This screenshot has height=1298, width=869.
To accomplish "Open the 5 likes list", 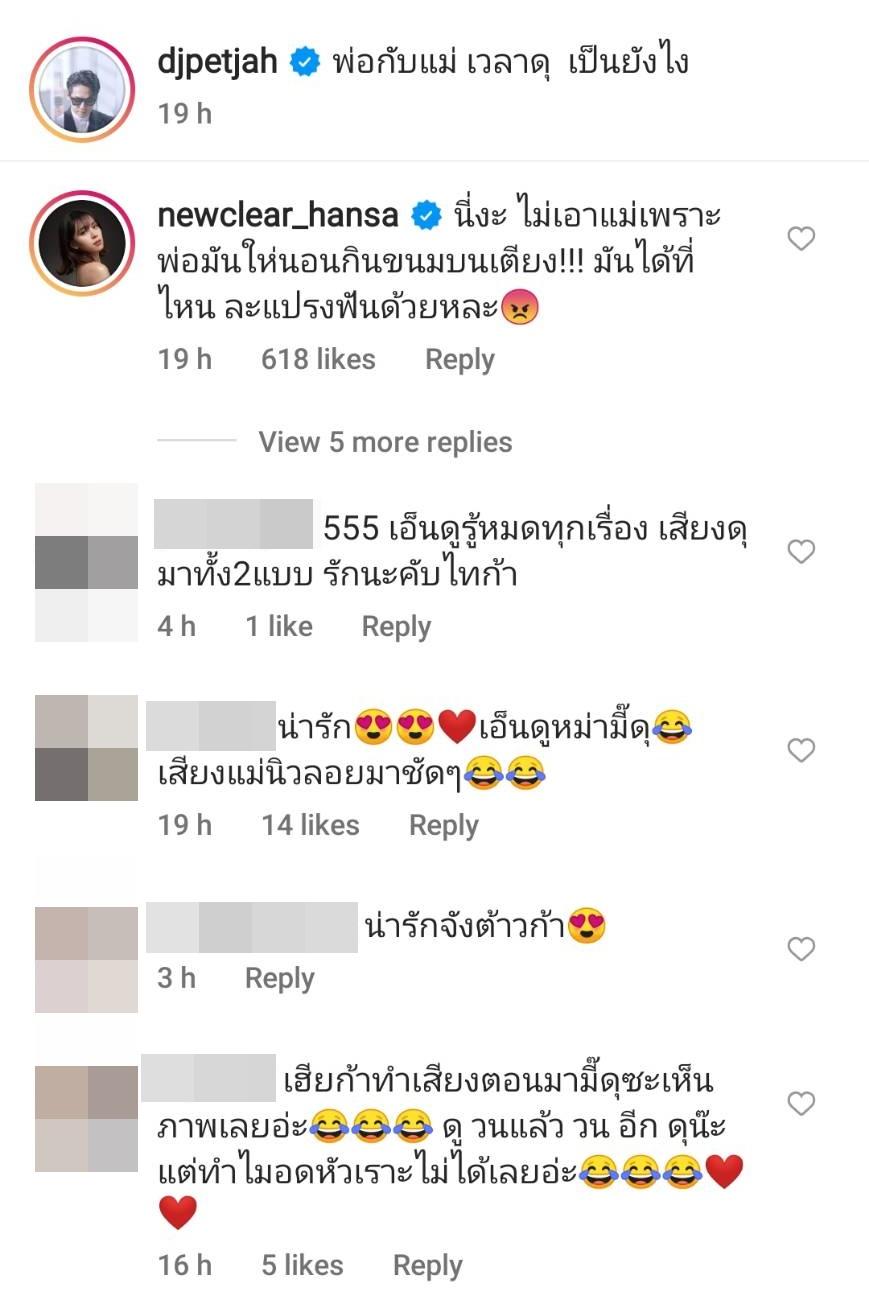I will point(302,1265).
